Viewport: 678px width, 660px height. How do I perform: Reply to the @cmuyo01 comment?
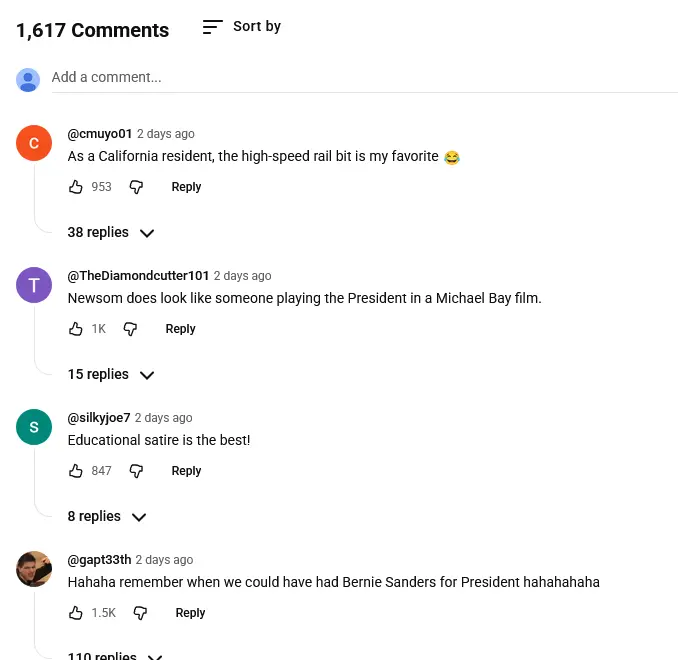click(186, 187)
